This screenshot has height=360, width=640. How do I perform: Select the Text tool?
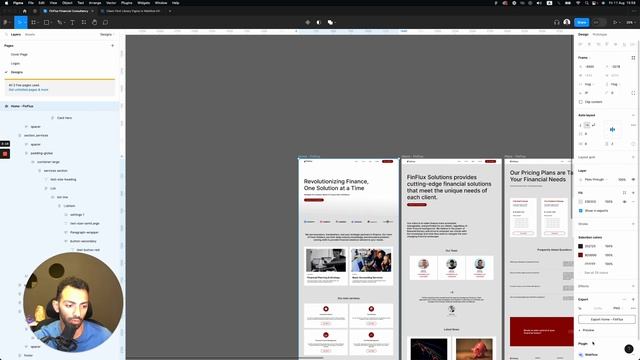72,22
